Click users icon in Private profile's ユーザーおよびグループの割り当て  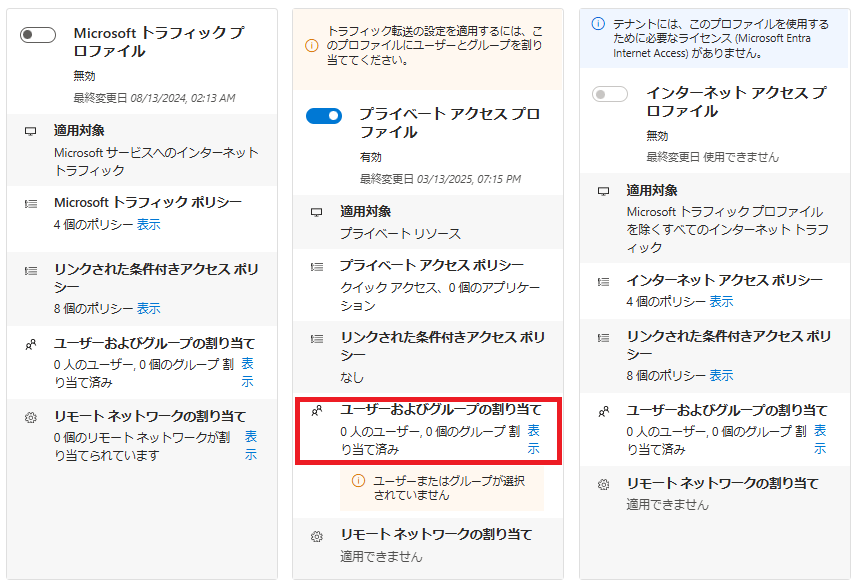(x=317, y=411)
